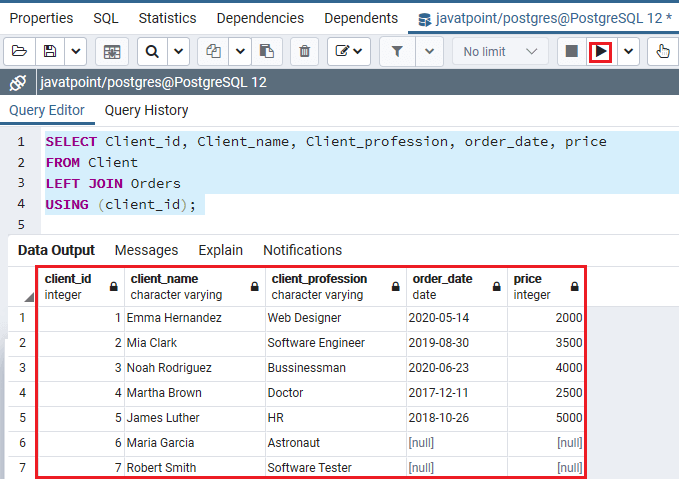Screen dimensions: 679x479
Task: Click the order_date column header
Action: [457, 287]
